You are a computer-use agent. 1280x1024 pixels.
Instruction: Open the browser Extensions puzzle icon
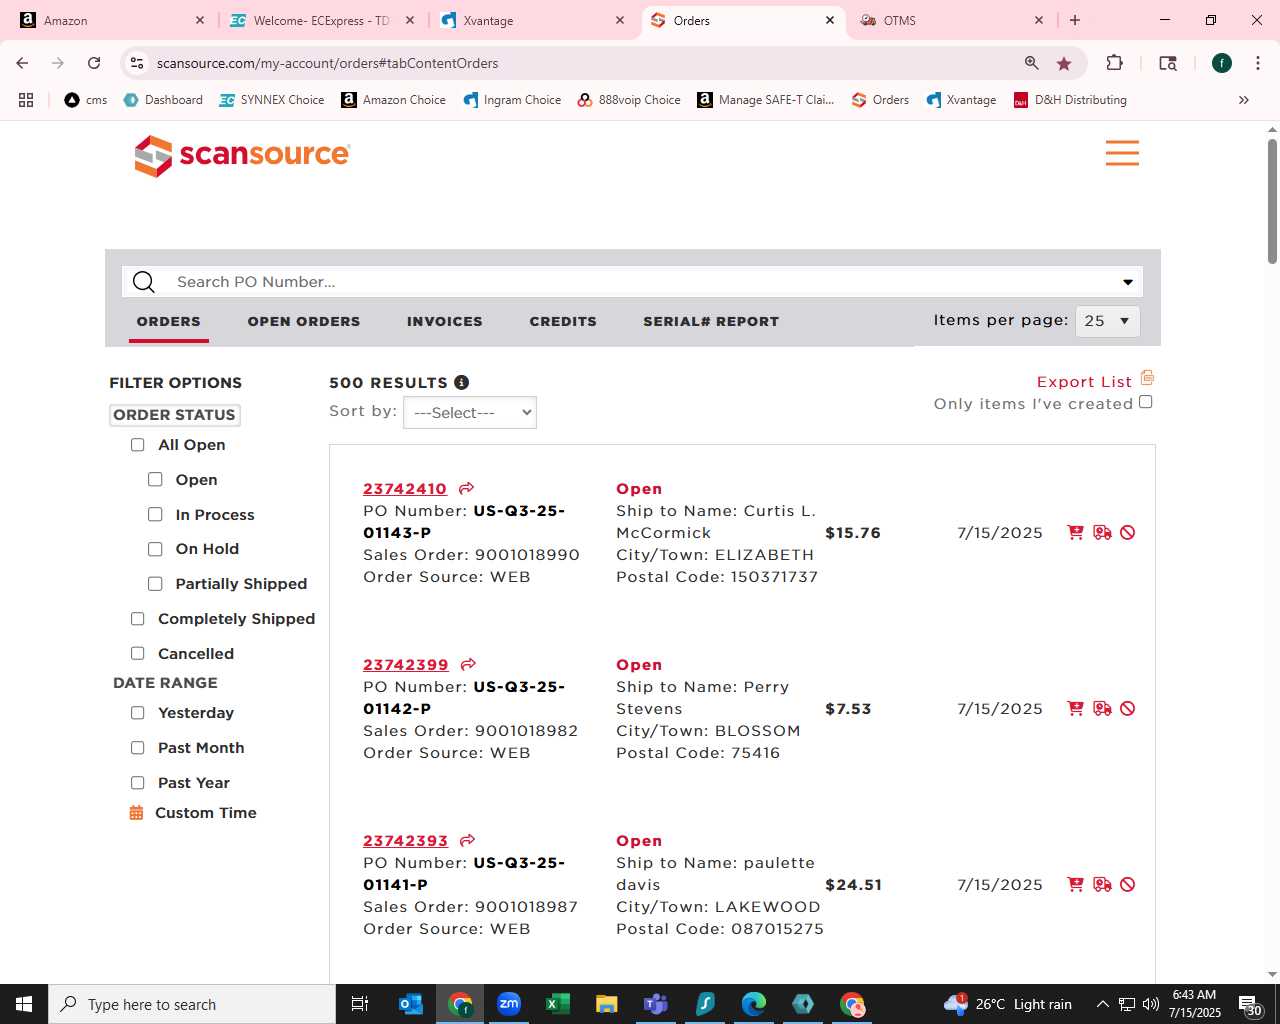coord(1114,63)
